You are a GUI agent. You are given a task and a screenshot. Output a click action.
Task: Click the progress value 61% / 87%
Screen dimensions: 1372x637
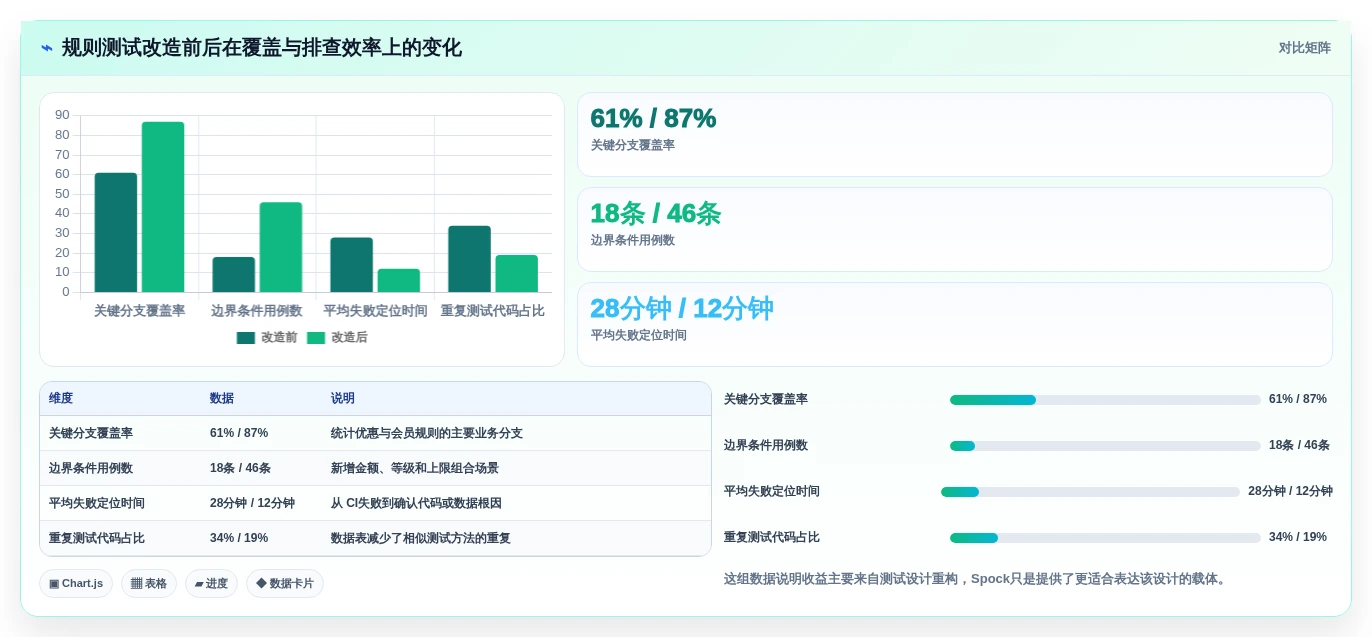pos(1298,399)
